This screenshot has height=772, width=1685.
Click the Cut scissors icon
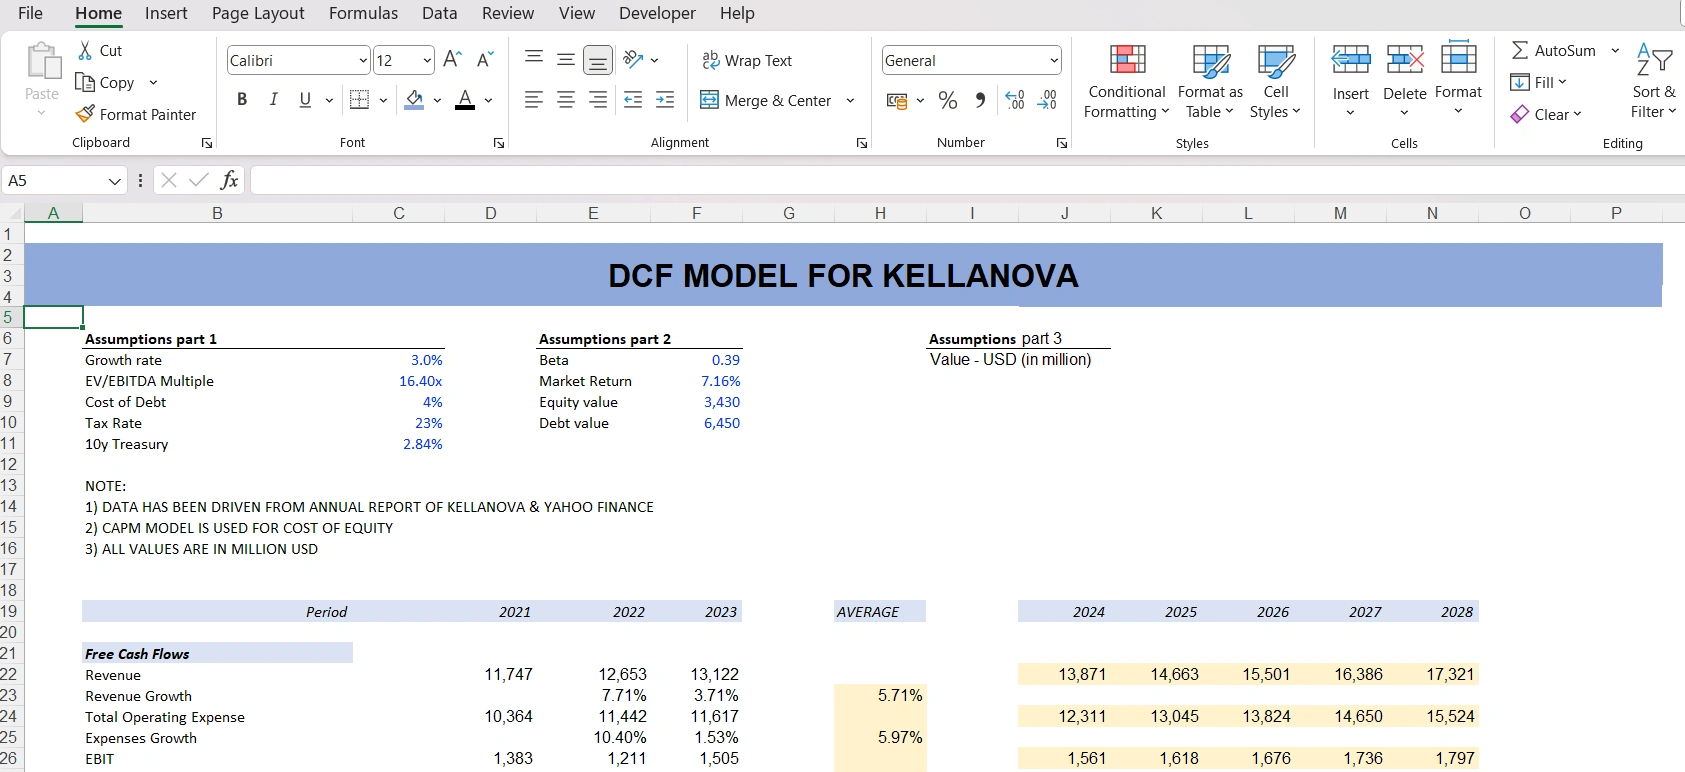[86, 51]
